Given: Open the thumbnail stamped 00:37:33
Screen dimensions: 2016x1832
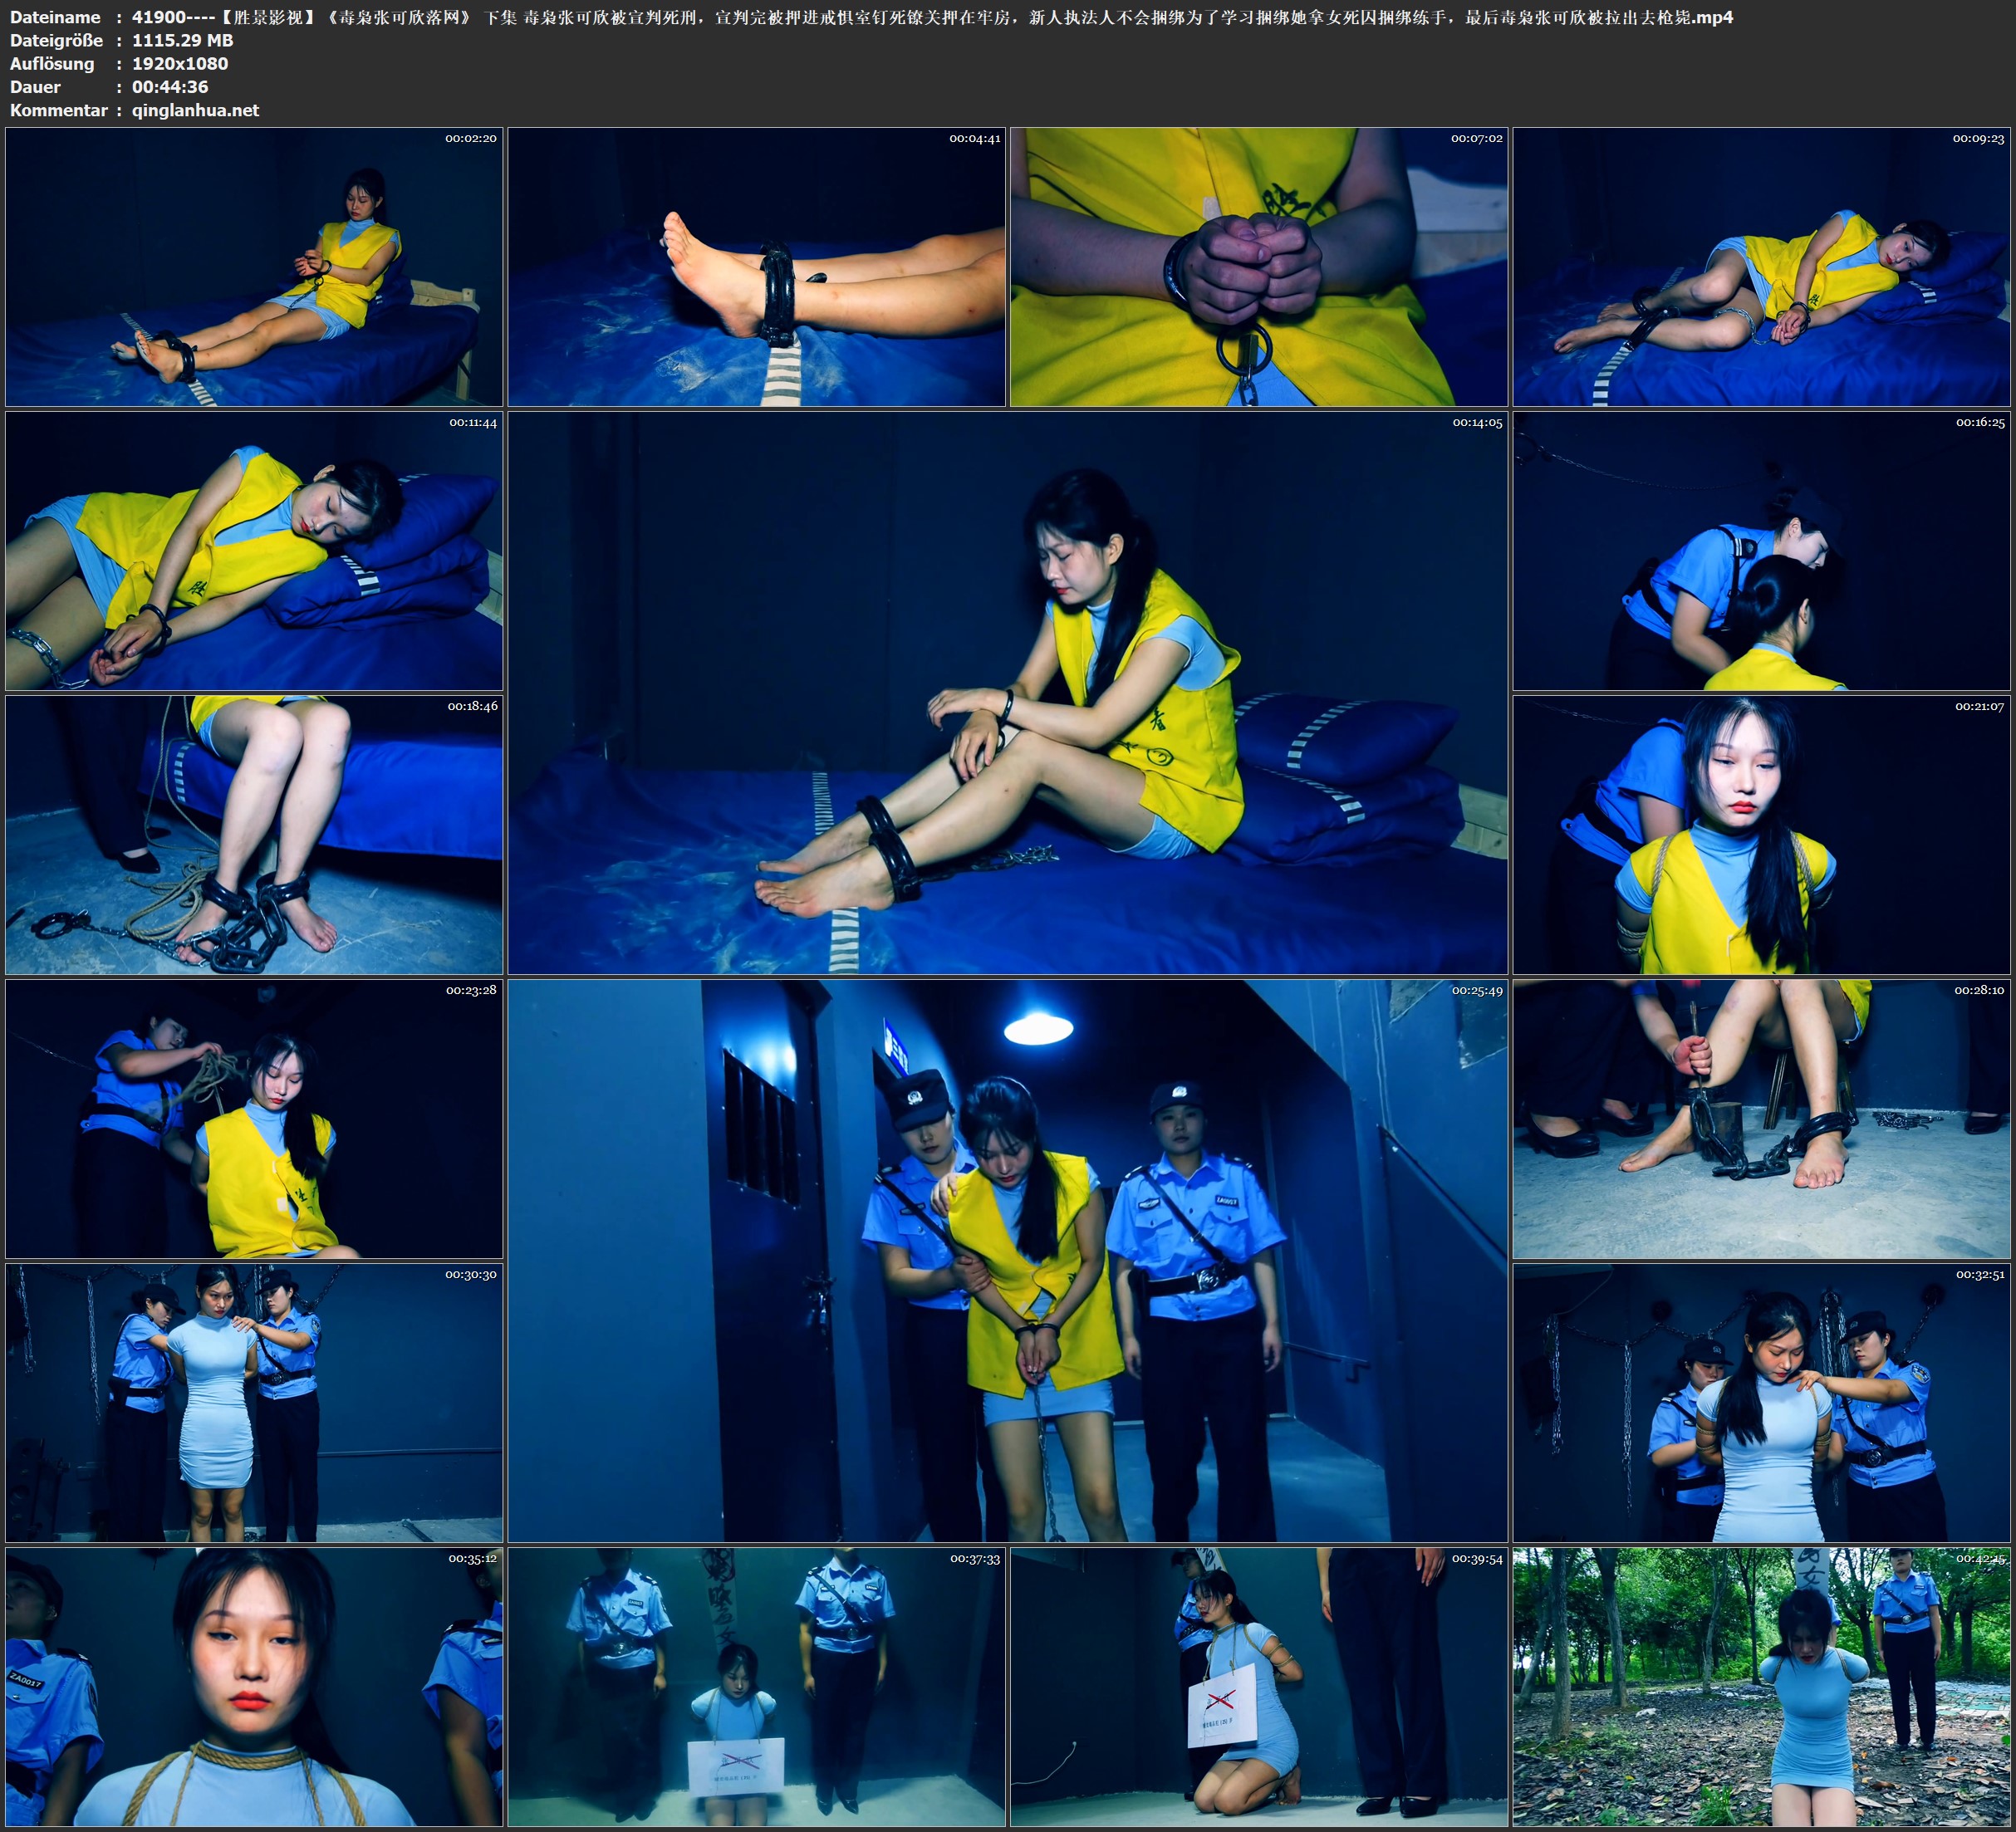Looking at the screenshot, I should tap(757, 1687).
